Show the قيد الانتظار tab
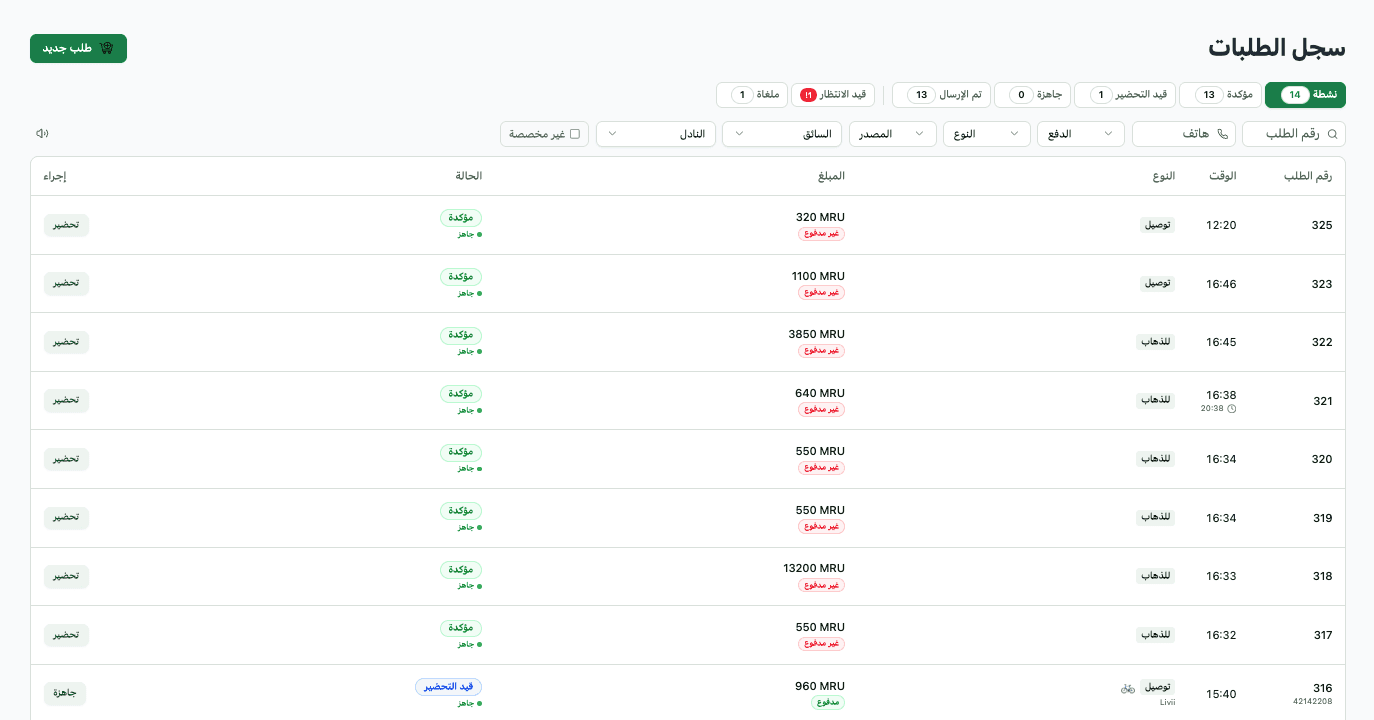The height and width of the screenshot is (720, 1374). coord(833,95)
